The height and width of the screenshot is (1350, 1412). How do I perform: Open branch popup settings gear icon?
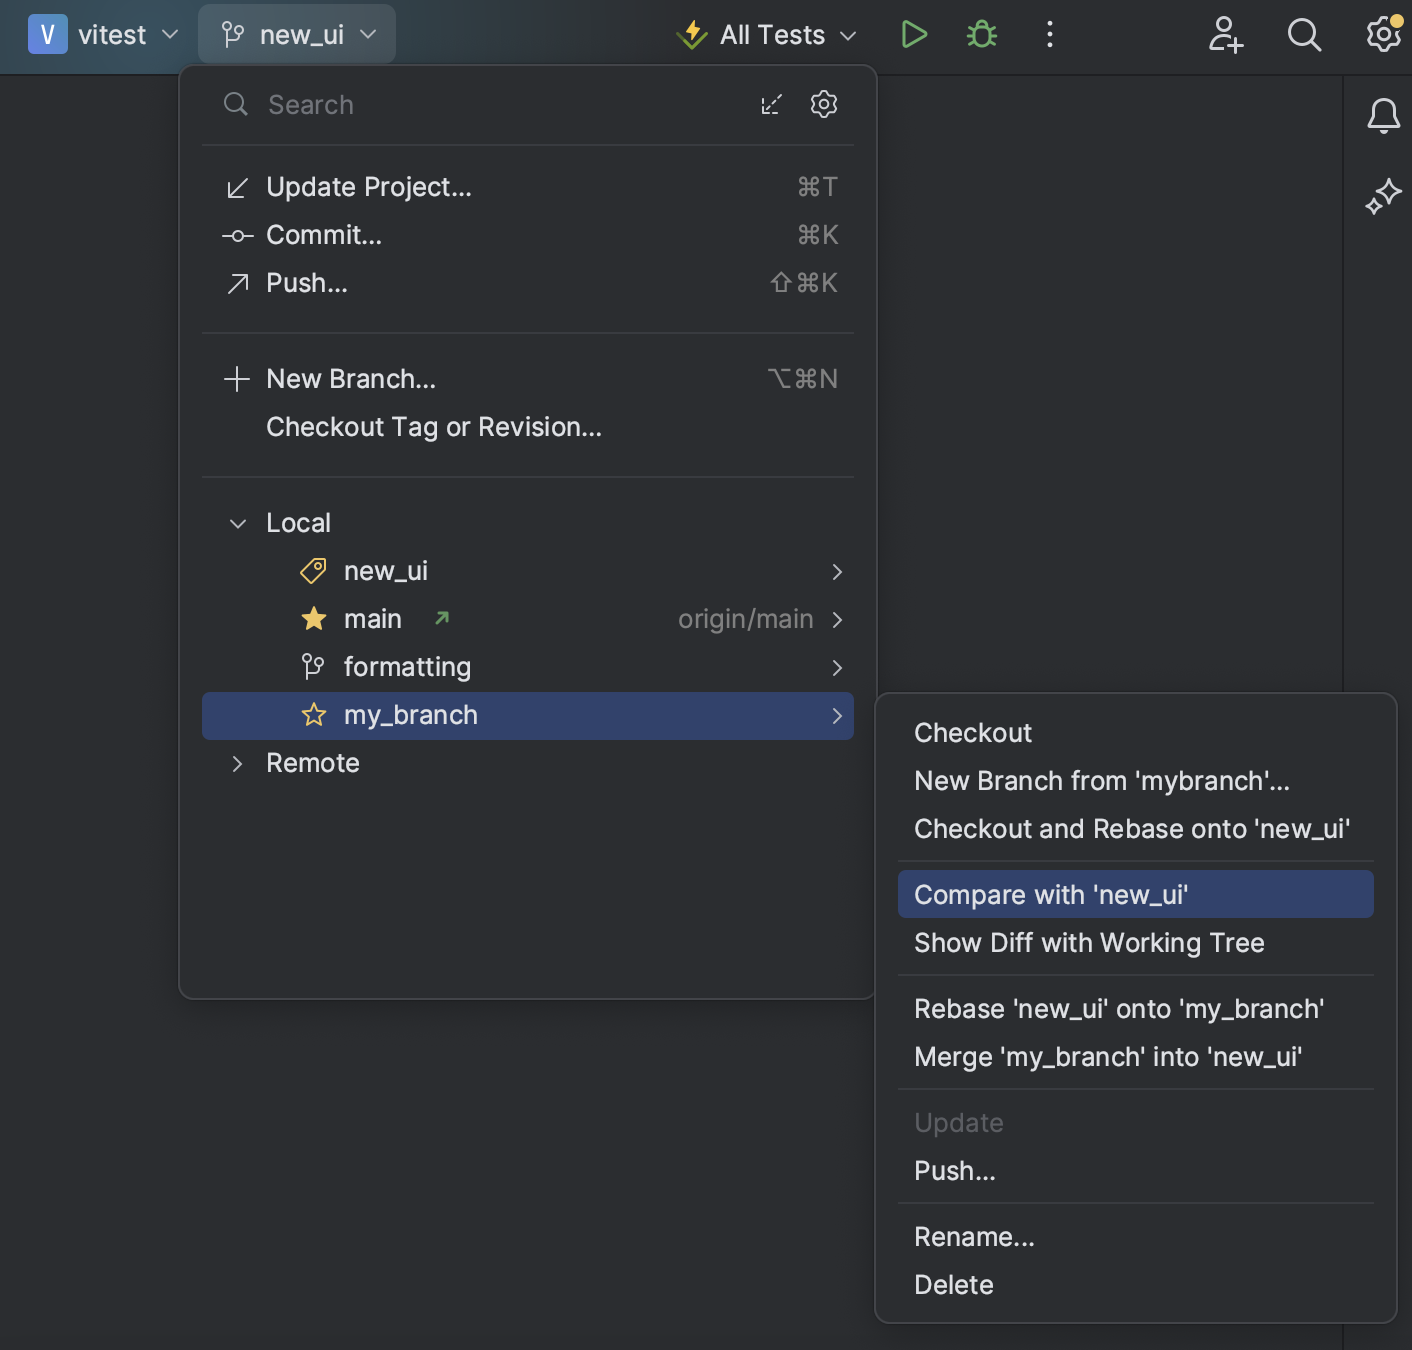[823, 104]
